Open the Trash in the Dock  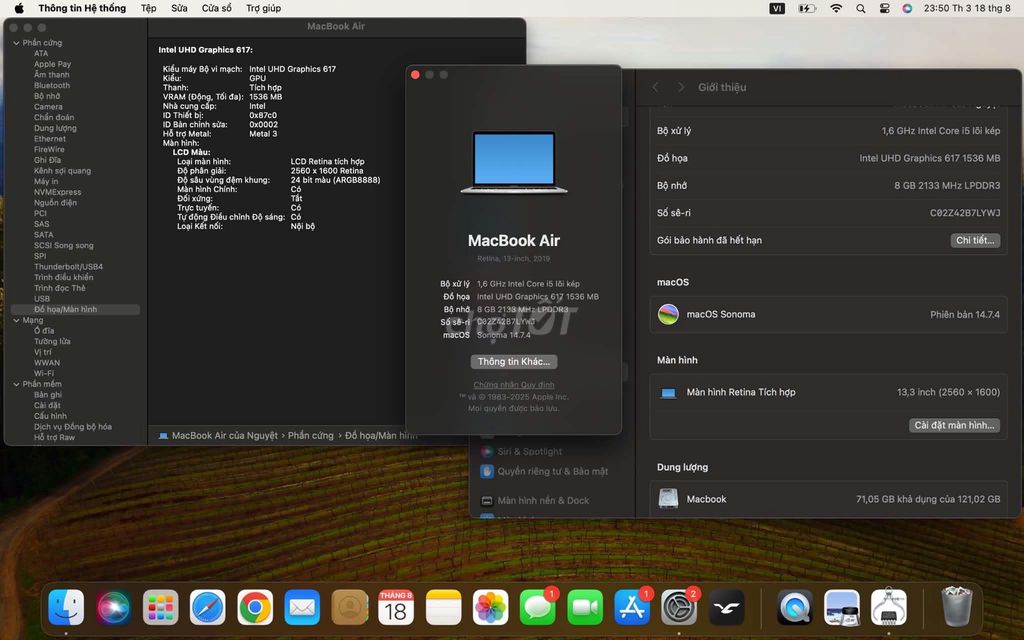click(957, 607)
